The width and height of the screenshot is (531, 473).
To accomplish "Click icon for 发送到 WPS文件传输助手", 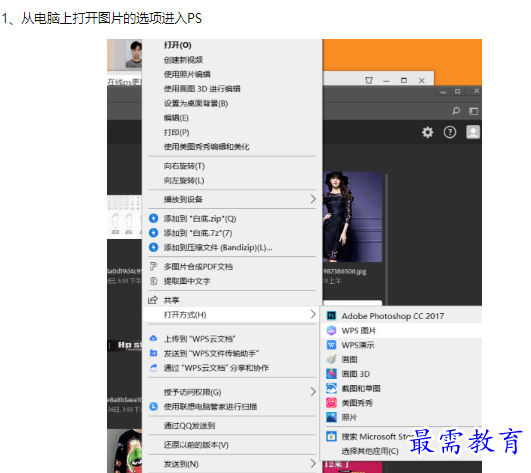I will 153,353.
